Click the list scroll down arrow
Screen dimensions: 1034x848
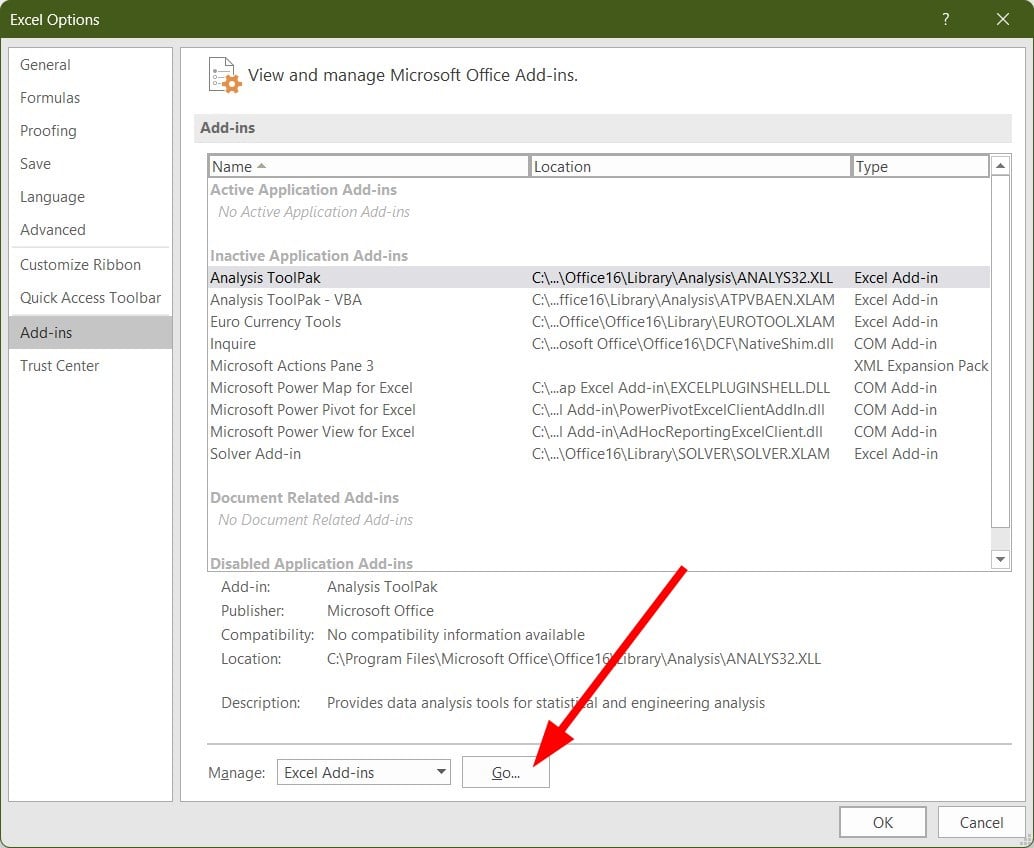click(1000, 559)
